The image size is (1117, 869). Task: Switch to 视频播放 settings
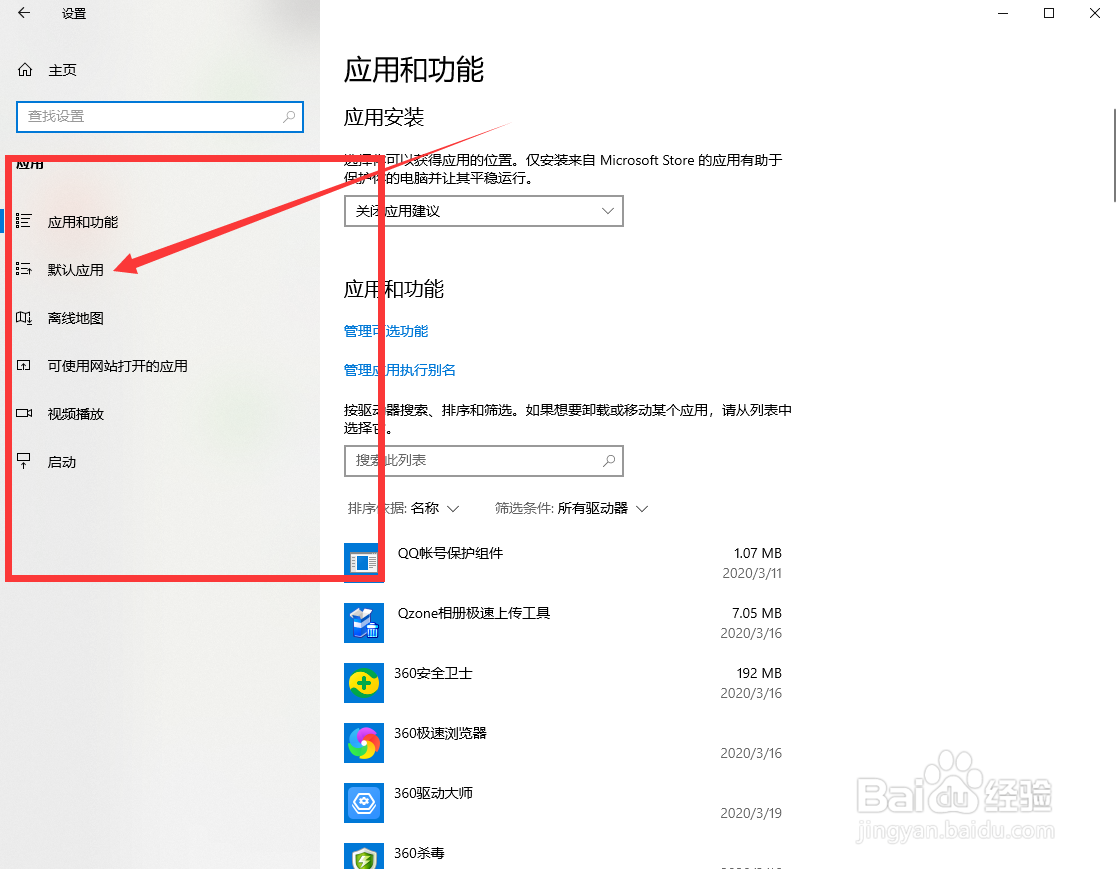pos(75,413)
